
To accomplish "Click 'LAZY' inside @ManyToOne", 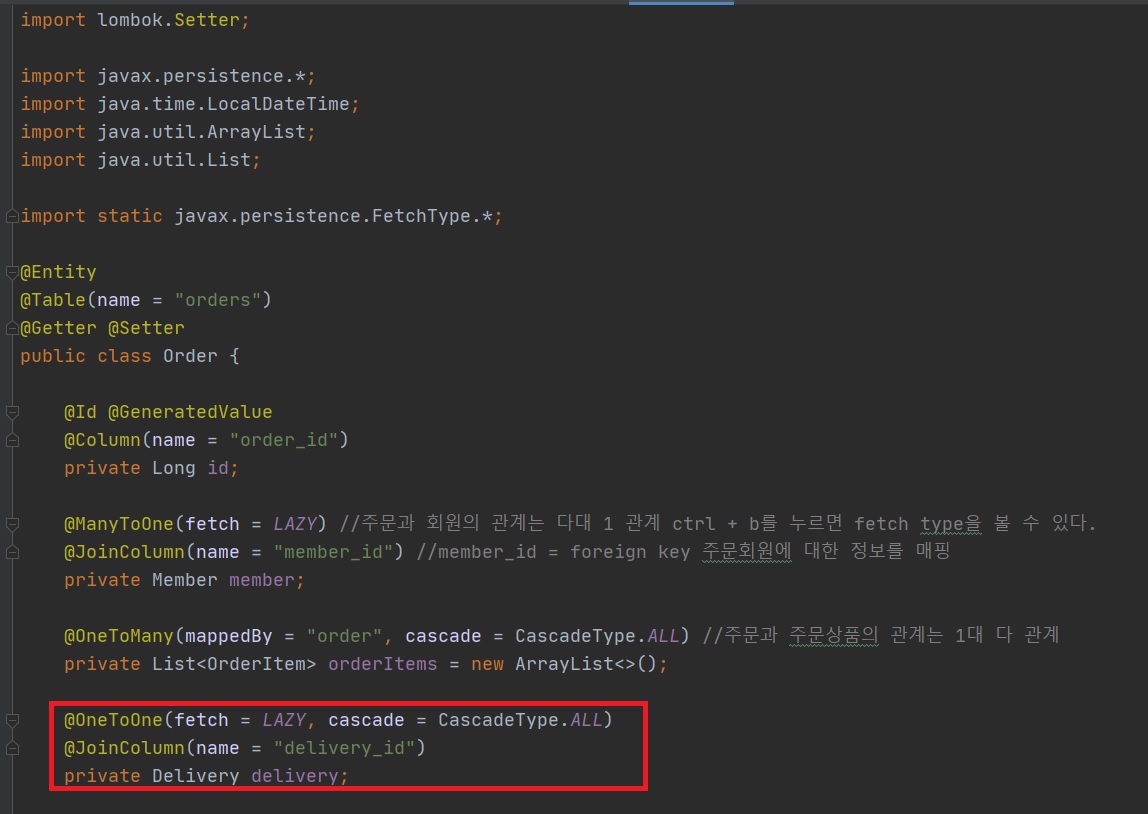I will (294, 524).
